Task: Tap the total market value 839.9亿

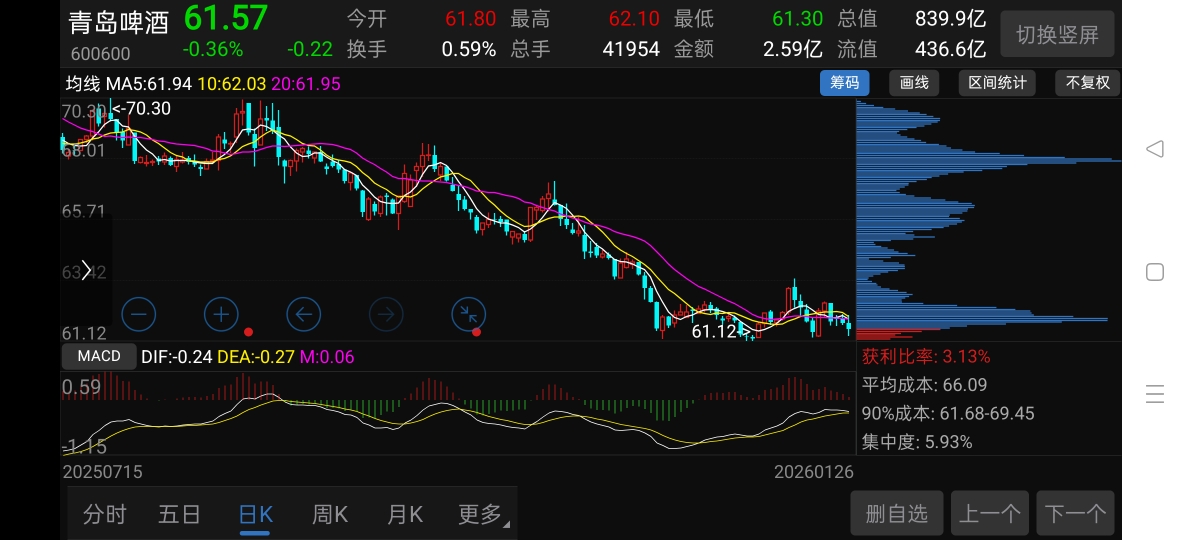Action: tap(950, 18)
